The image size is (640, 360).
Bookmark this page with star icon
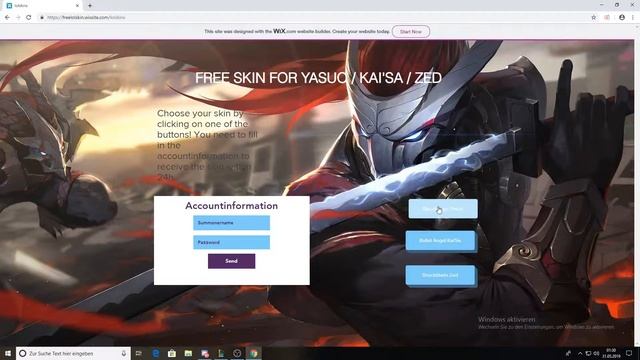point(593,18)
